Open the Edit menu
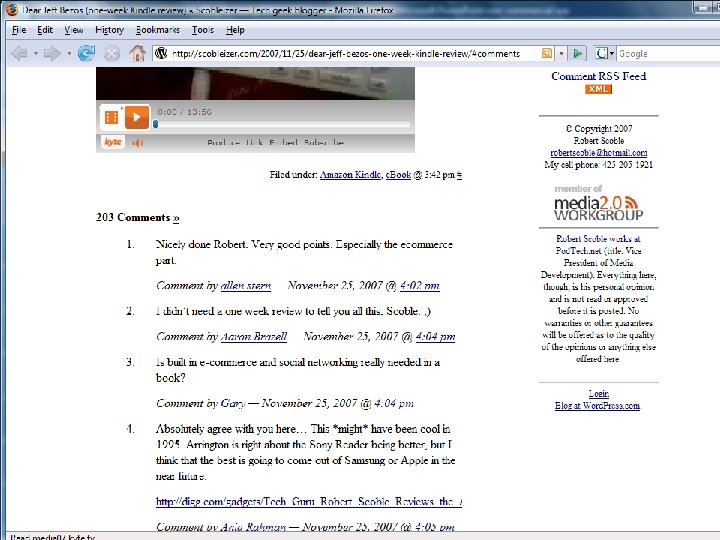The height and width of the screenshot is (540, 720). [x=45, y=30]
